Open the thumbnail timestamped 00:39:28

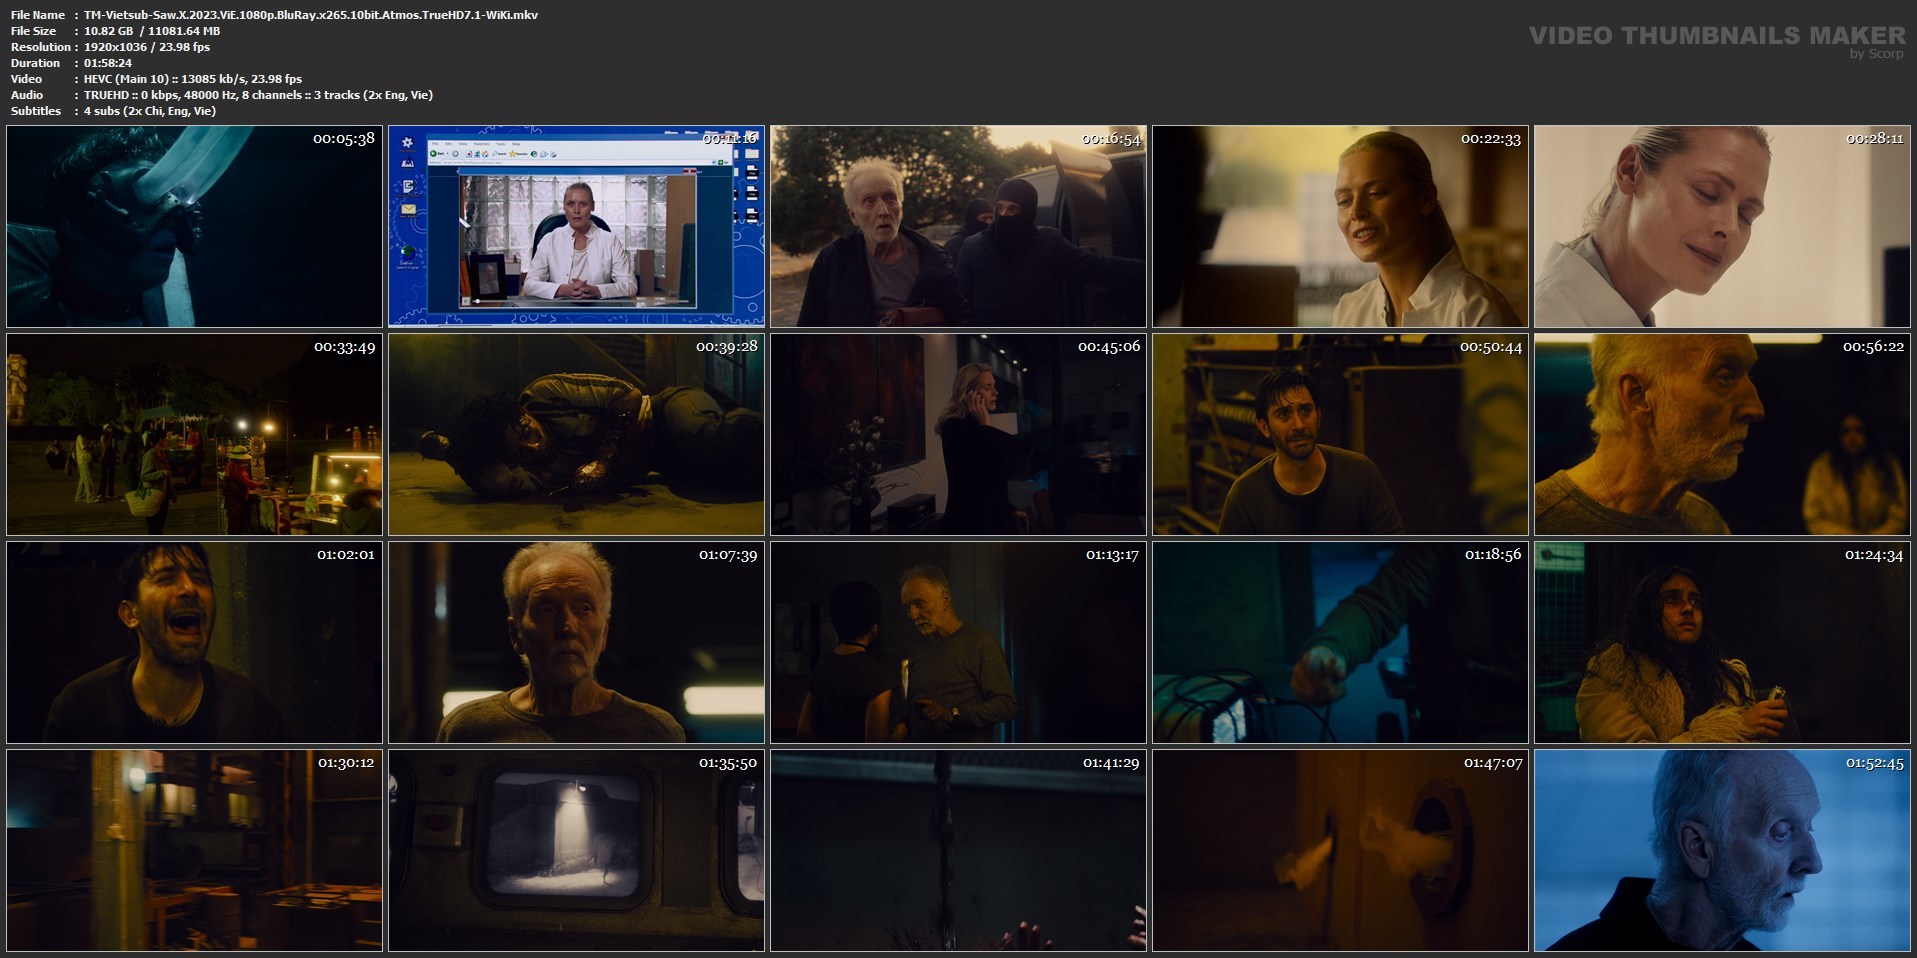click(576, 434)
